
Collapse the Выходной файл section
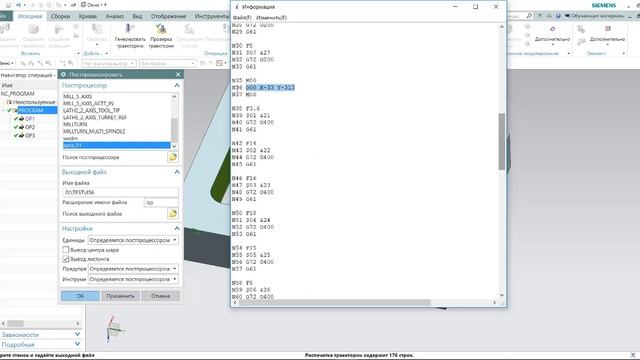click(177, 172)
